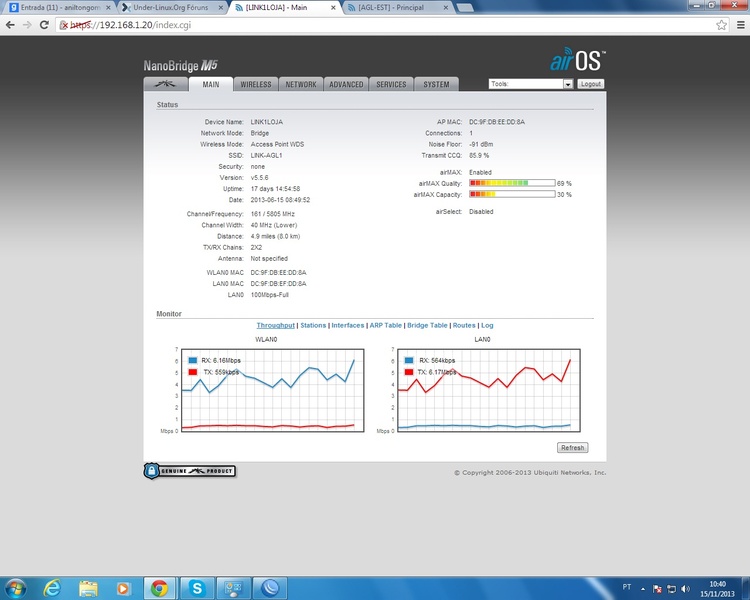Bookmark this page with the star icon
Viewport: 750px width, 600px height.
click(721, 25)
